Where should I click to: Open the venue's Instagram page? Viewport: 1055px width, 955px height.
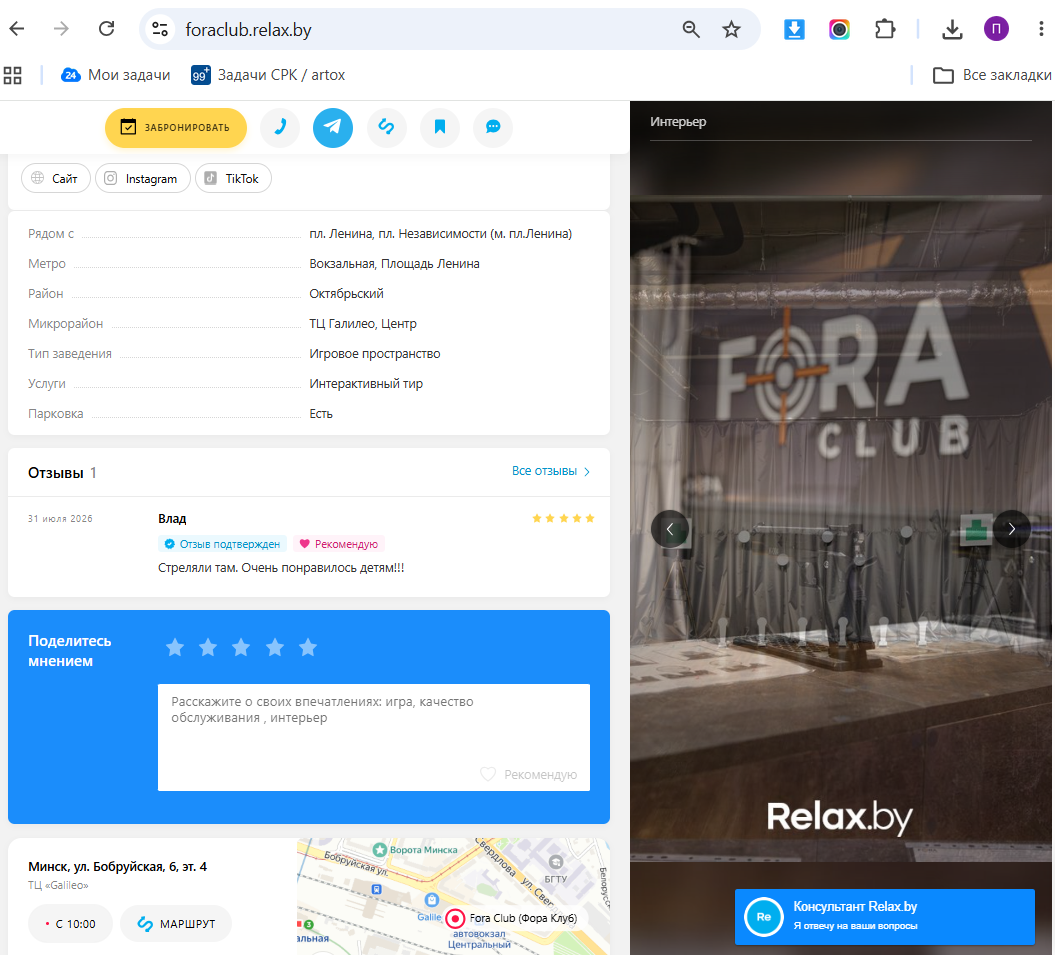(x=143, y=178)
